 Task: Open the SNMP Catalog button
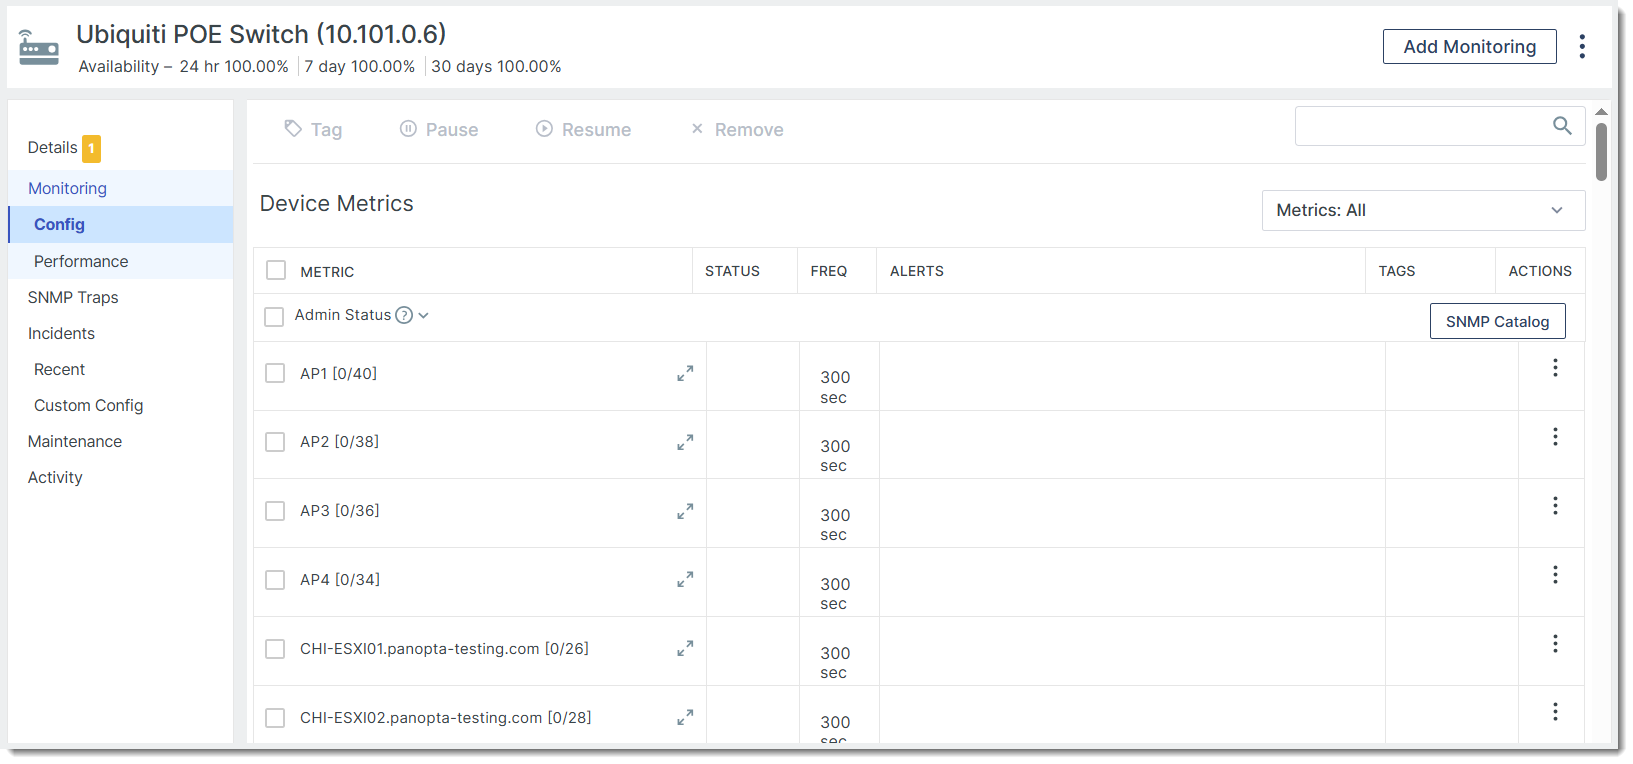[1496, 321]
